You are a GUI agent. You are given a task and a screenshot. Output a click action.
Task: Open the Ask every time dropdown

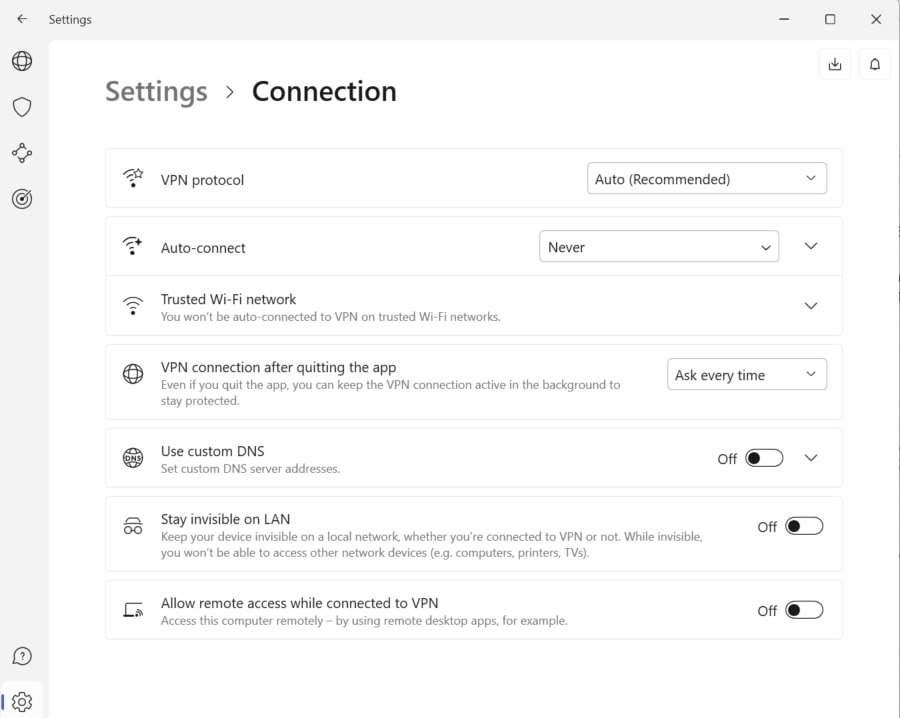point(746,374)
